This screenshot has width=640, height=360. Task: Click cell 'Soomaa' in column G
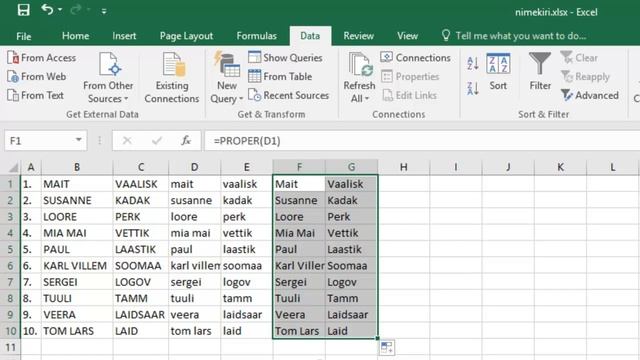[x=351, y=266]
